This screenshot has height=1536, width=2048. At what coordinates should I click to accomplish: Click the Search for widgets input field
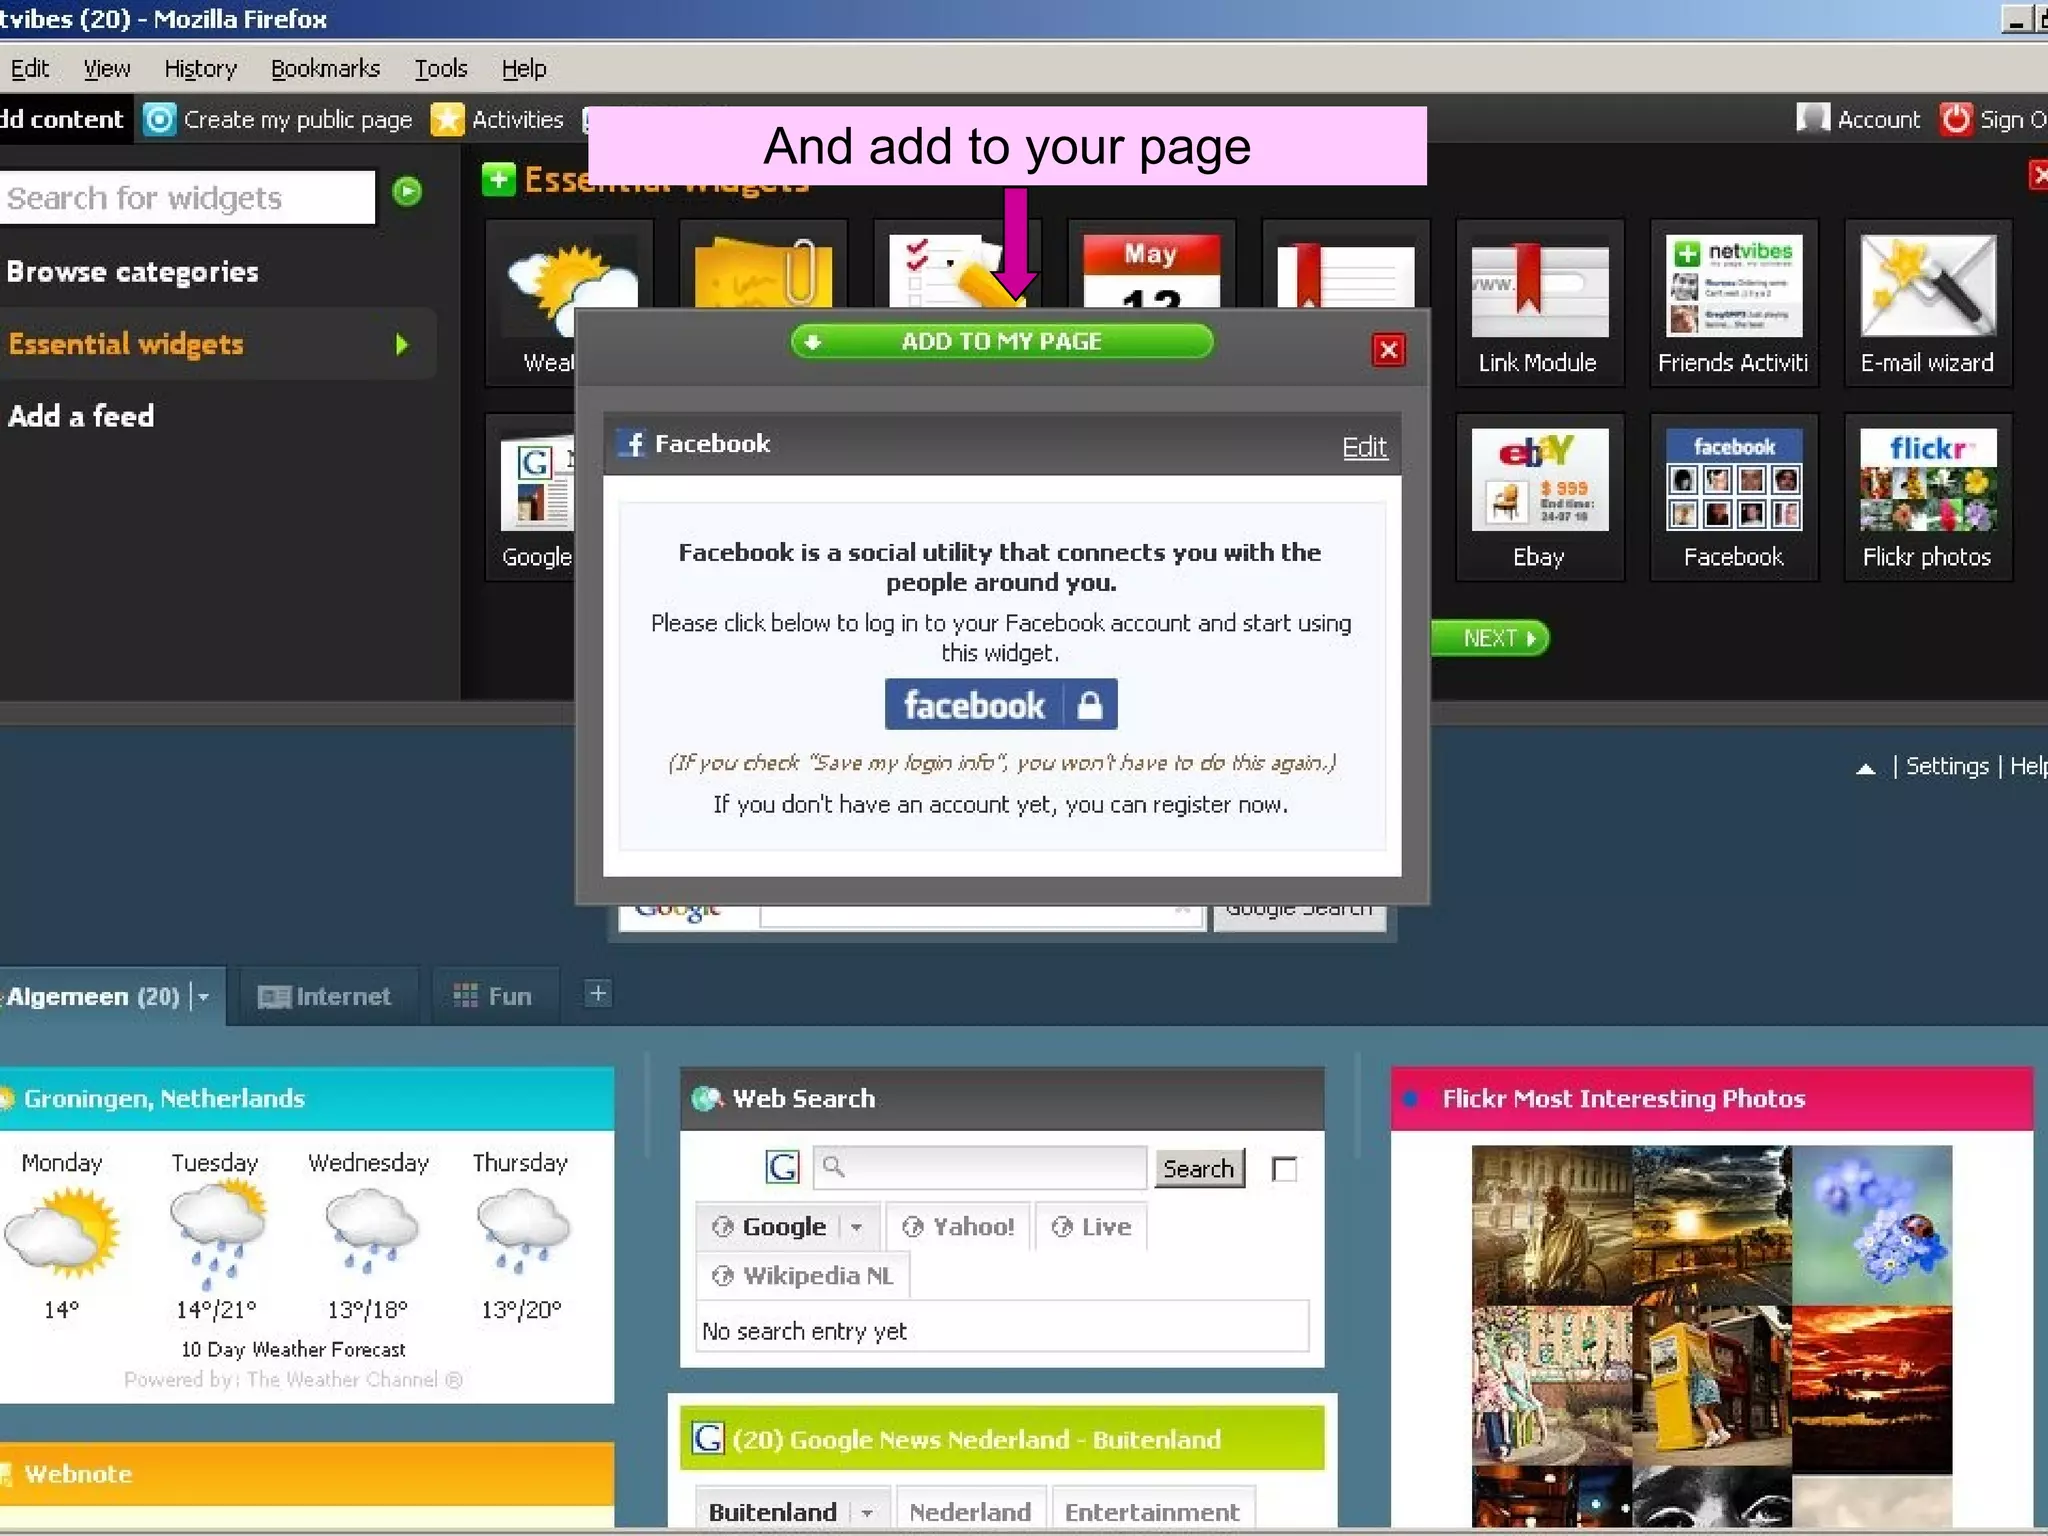coord(188,198)
